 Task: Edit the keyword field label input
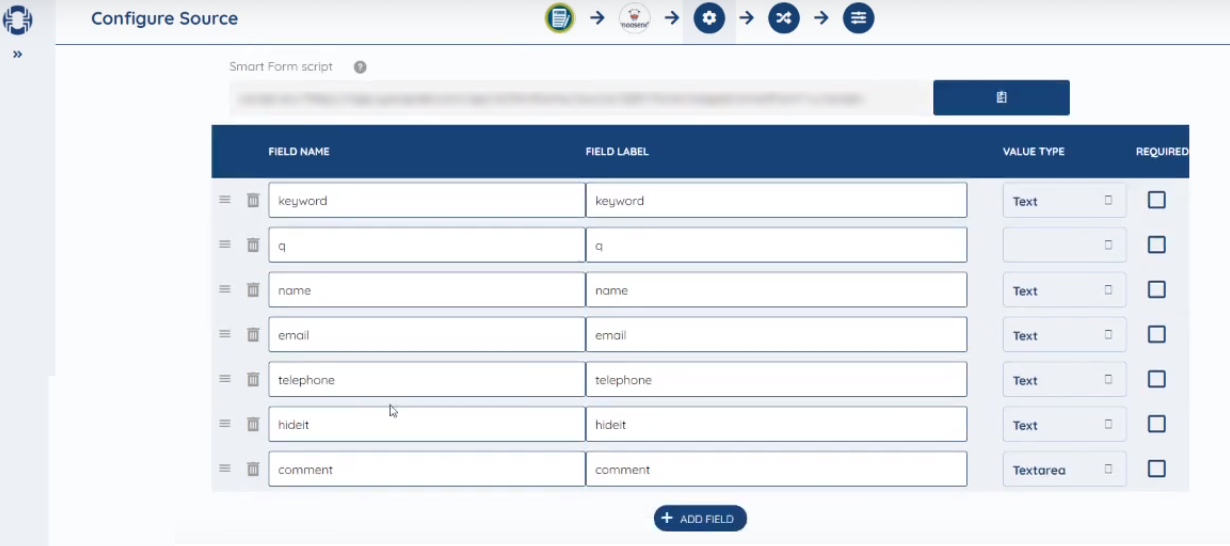[777, 200]
